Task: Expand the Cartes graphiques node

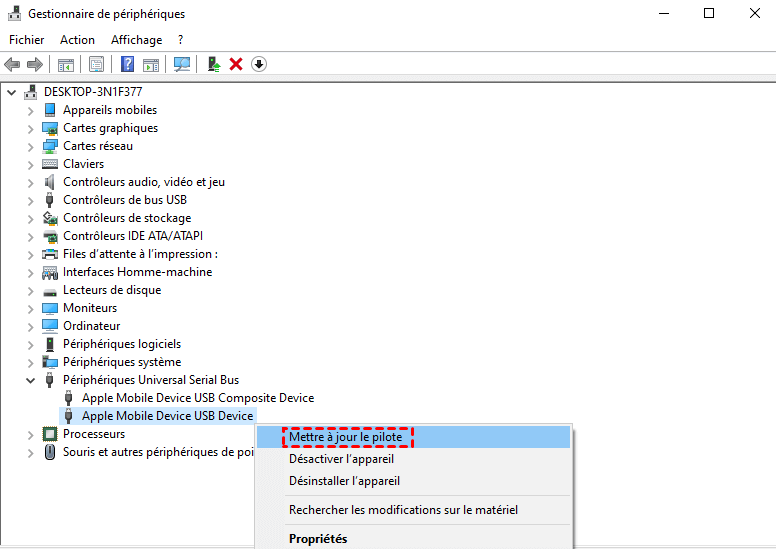Action: 30,128
